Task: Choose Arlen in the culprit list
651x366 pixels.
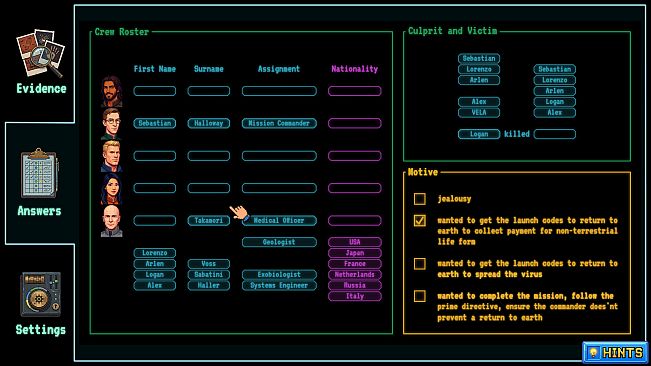Action: tap(479, 80)
